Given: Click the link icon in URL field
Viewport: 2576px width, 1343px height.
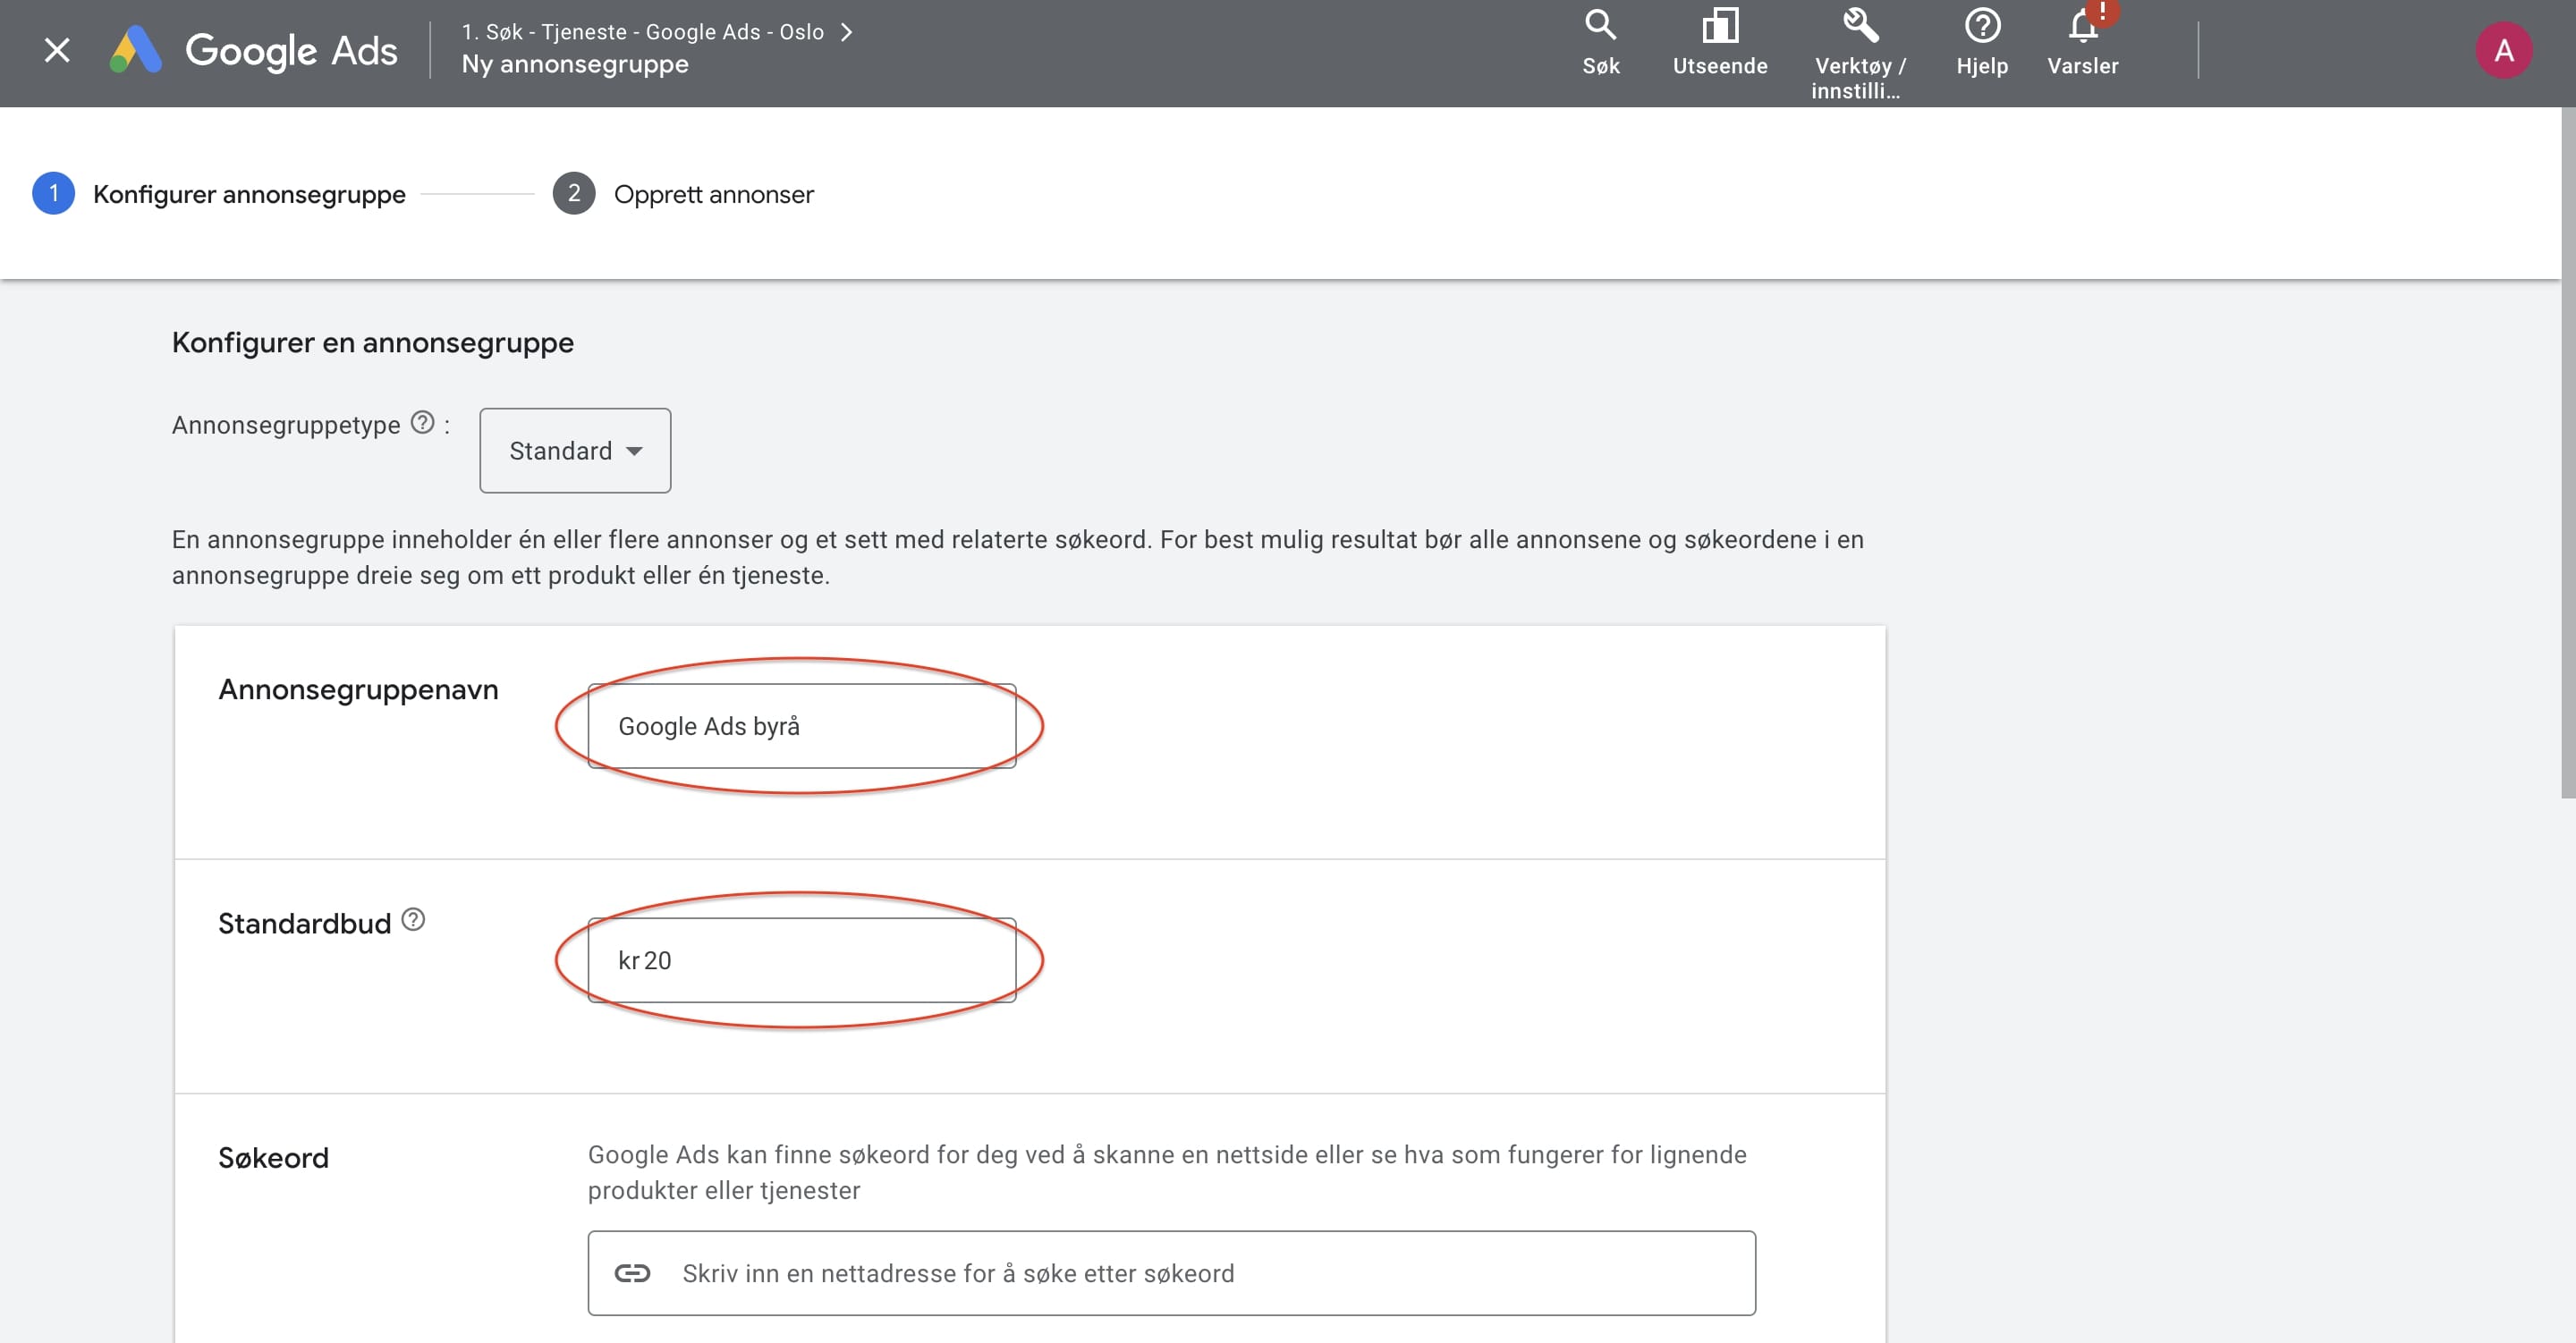Looking at the screenshot, I should pyautogui.click(x=632, y=1273).
